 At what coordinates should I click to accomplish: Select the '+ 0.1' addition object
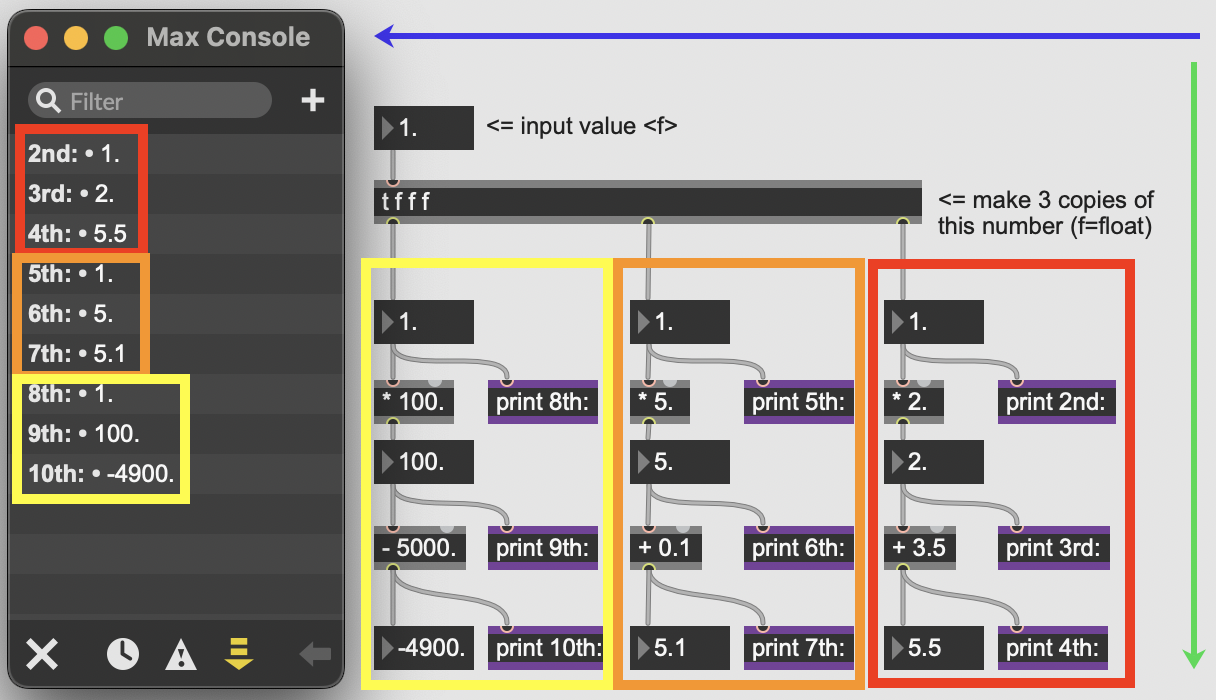667,548
